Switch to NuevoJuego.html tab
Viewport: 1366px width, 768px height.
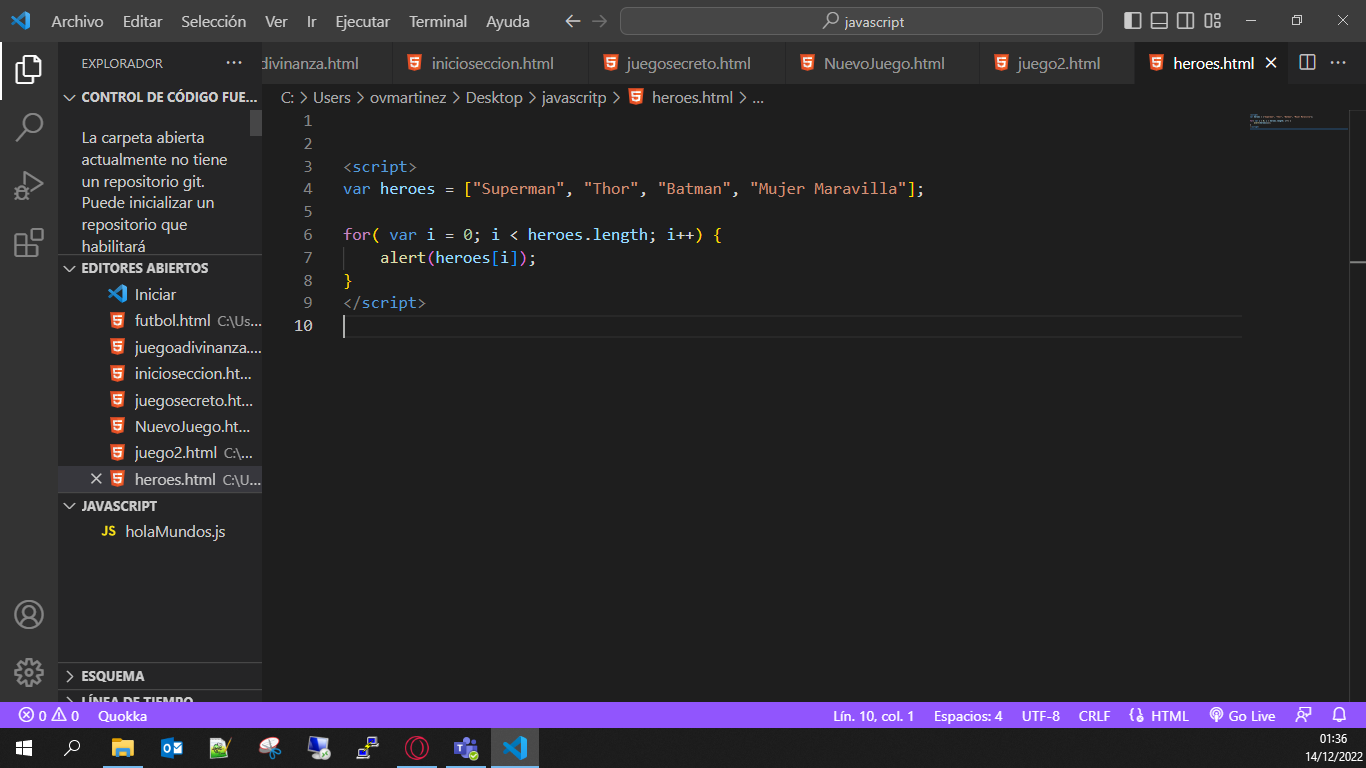pos(882,63)
